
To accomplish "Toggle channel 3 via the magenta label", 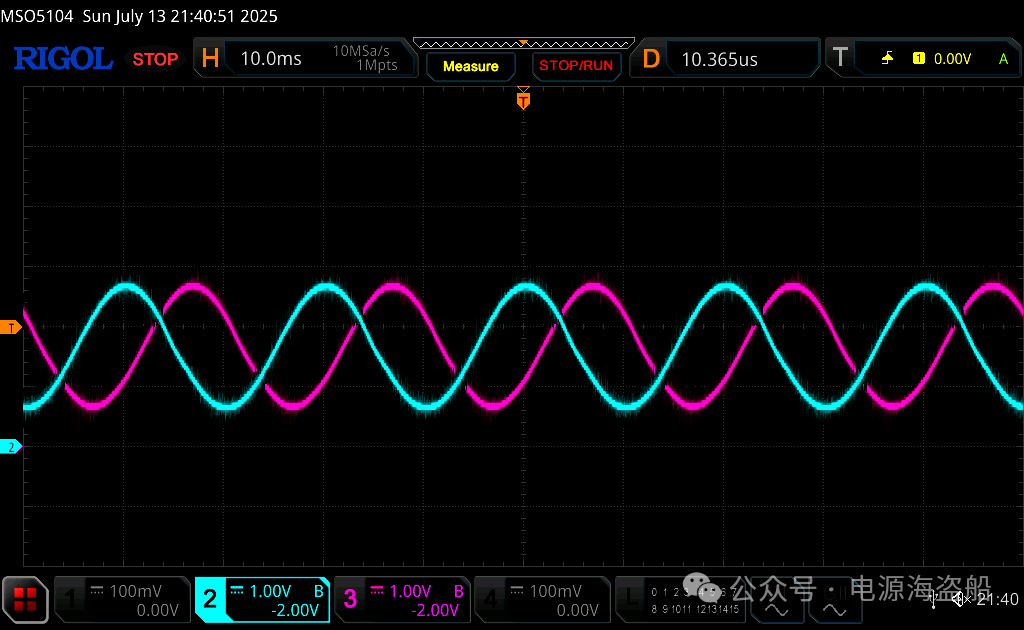I will [350, 599].
